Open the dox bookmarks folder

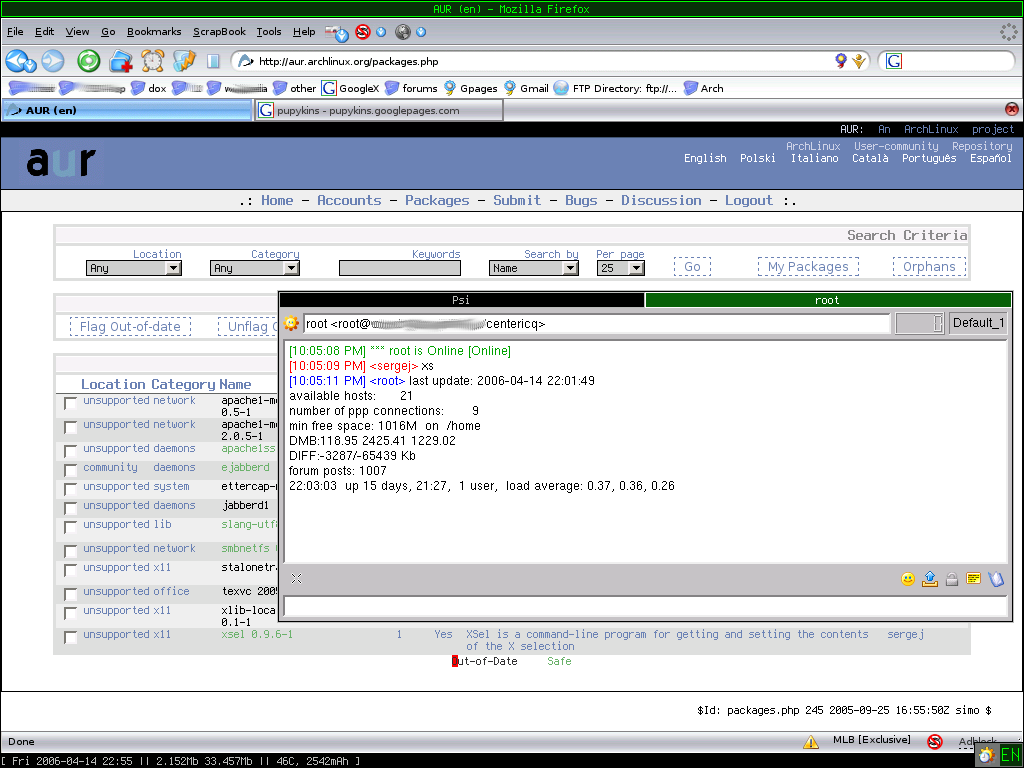[148, 88]
